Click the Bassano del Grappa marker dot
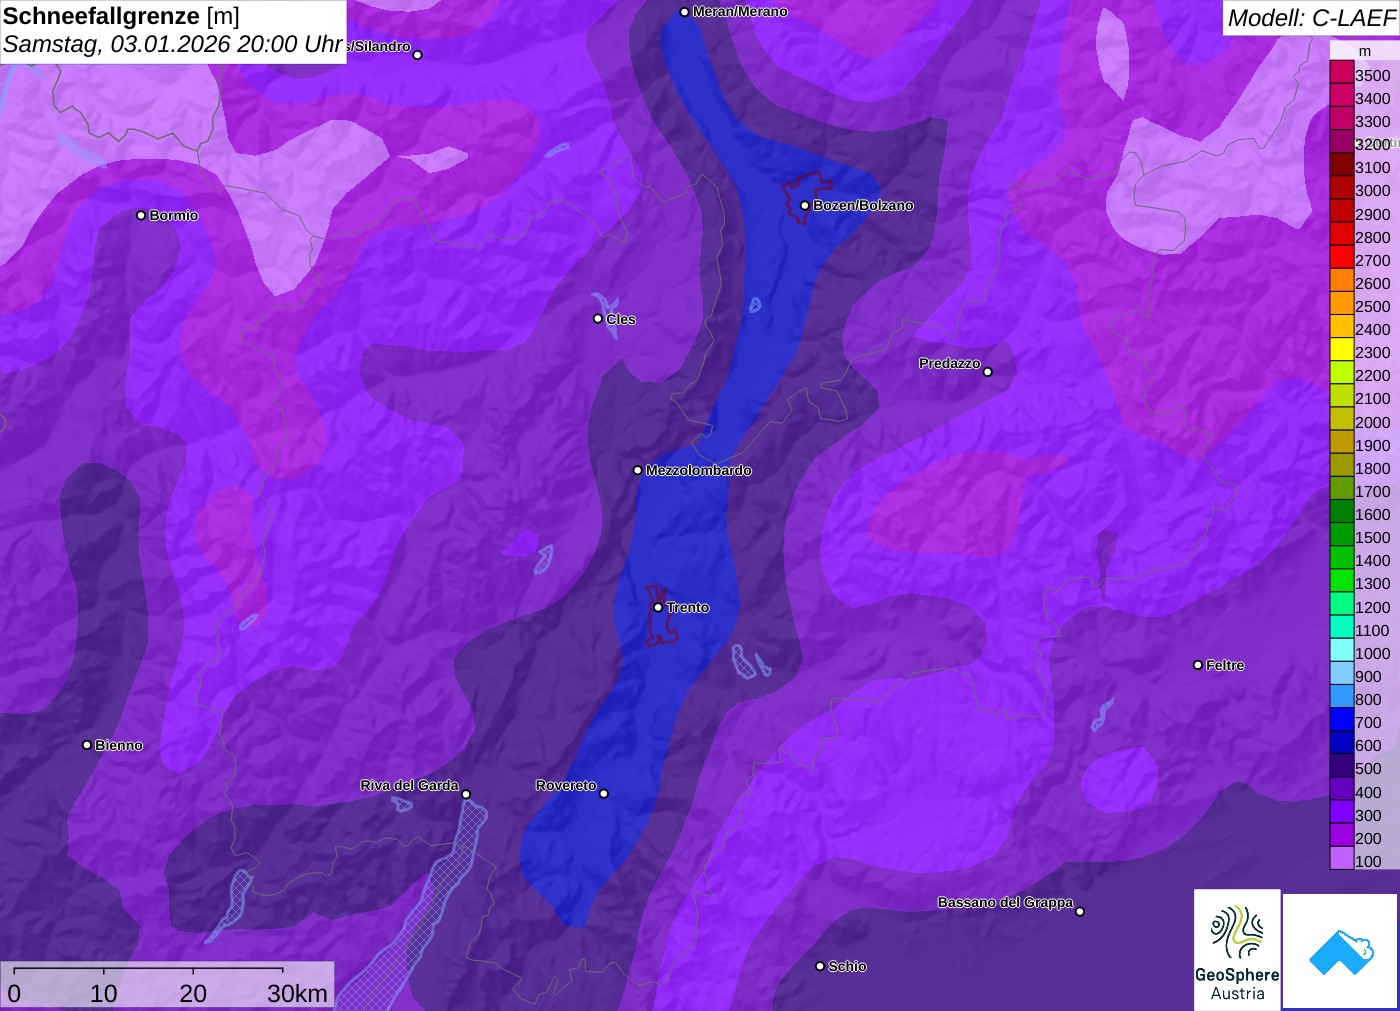Viewport: 1400px width, 1011px height. pos(1080,911)
